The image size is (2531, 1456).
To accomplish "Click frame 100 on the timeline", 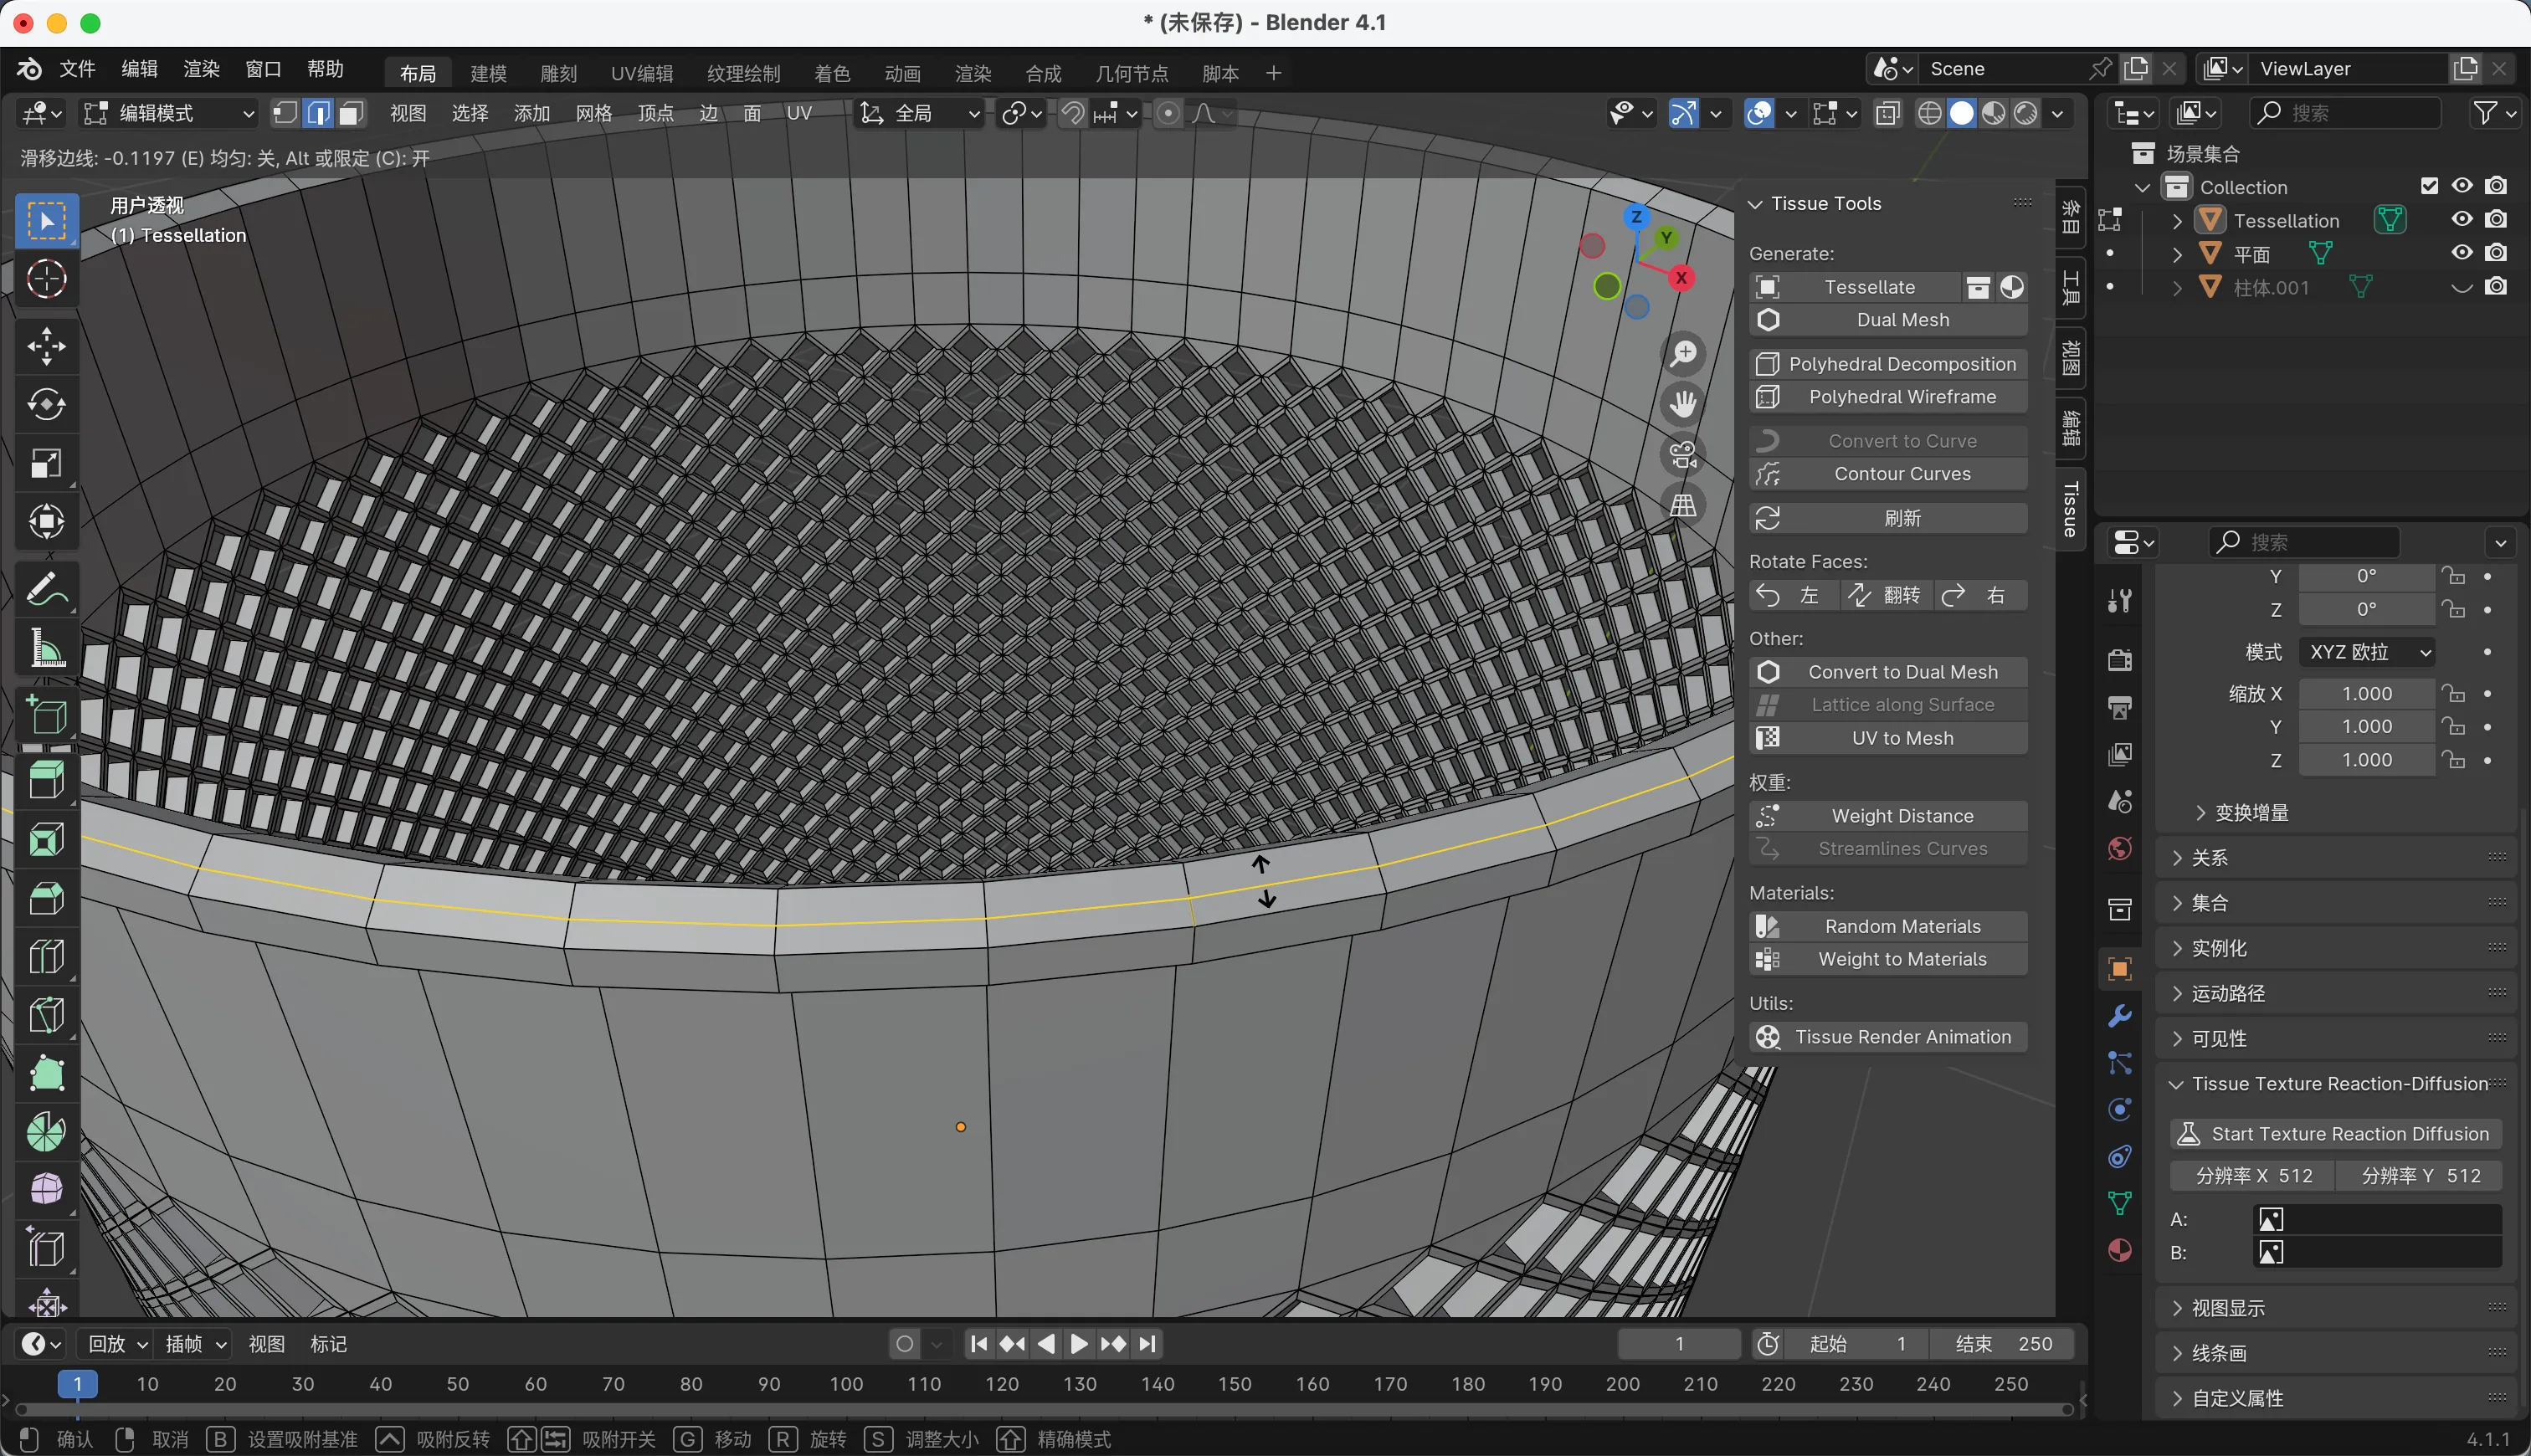I will click(846, 1384).
